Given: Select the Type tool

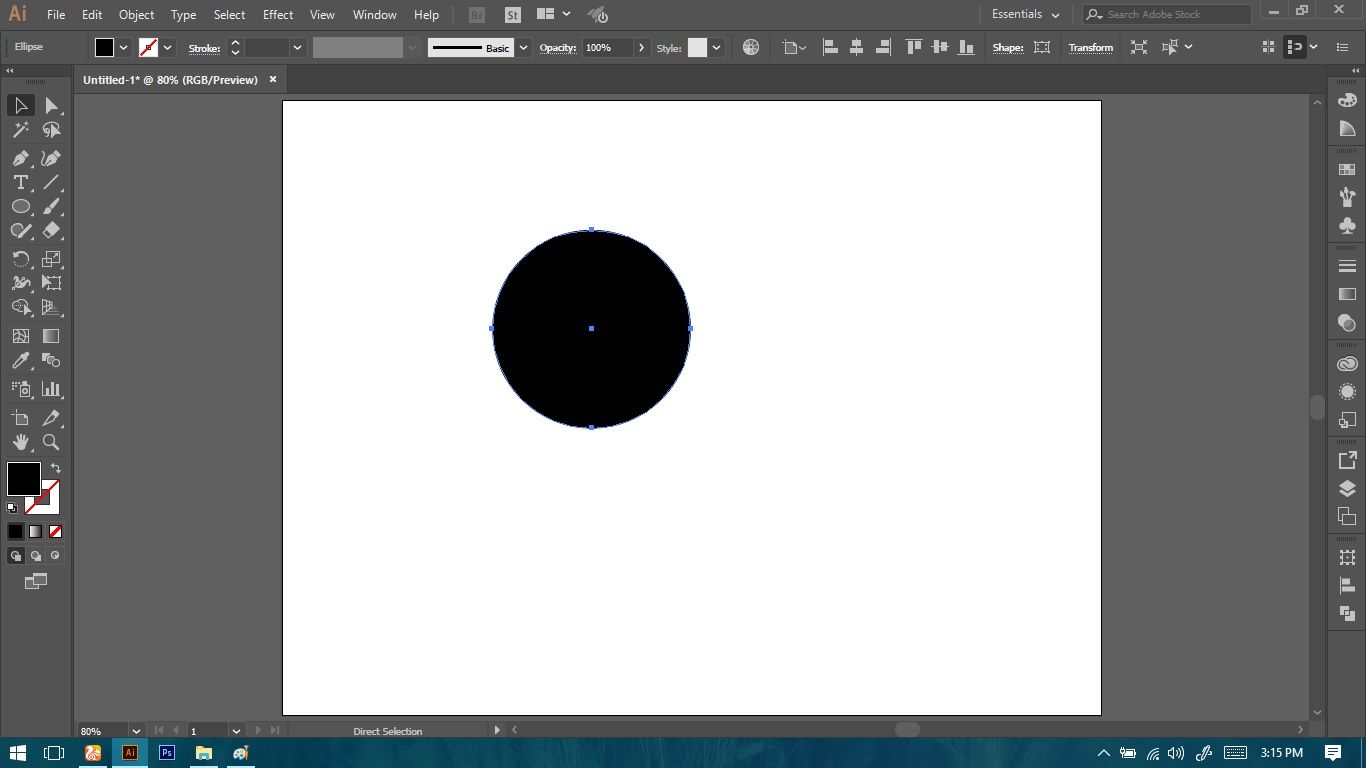Looking at the screenshot, I should click(20, 182).
